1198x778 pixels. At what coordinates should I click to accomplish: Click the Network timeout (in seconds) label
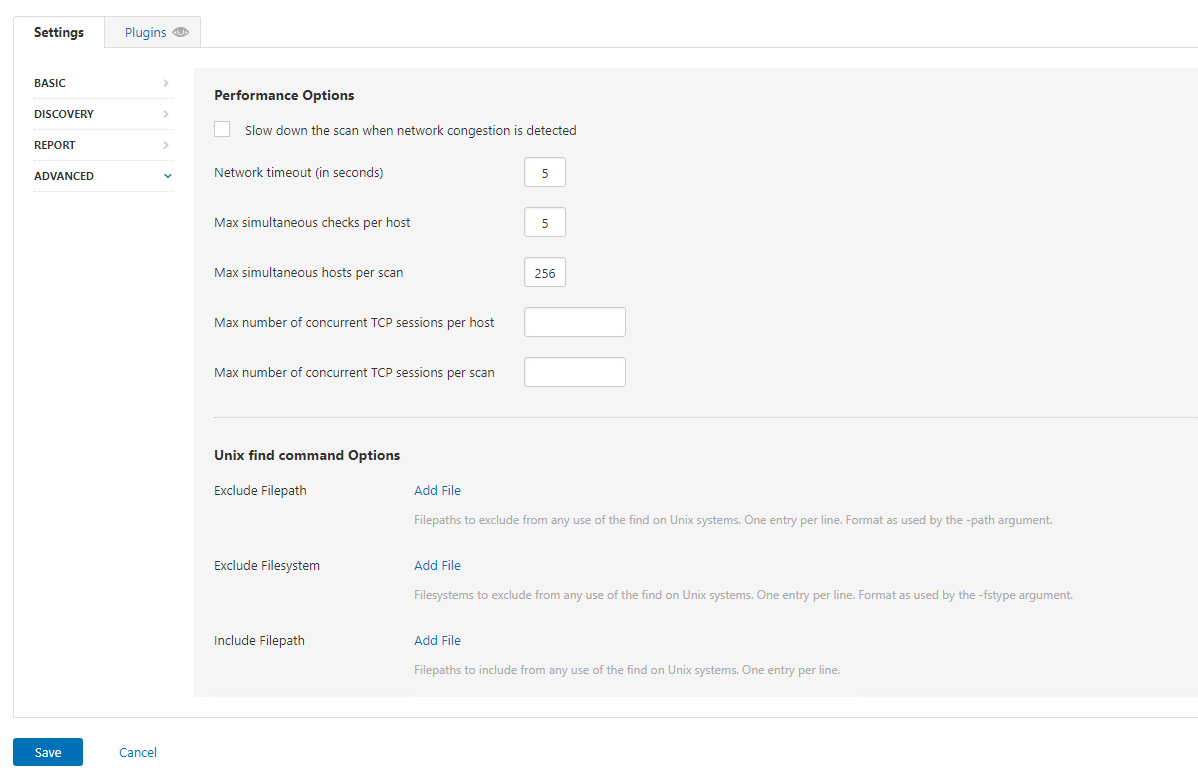click(299, 173)
